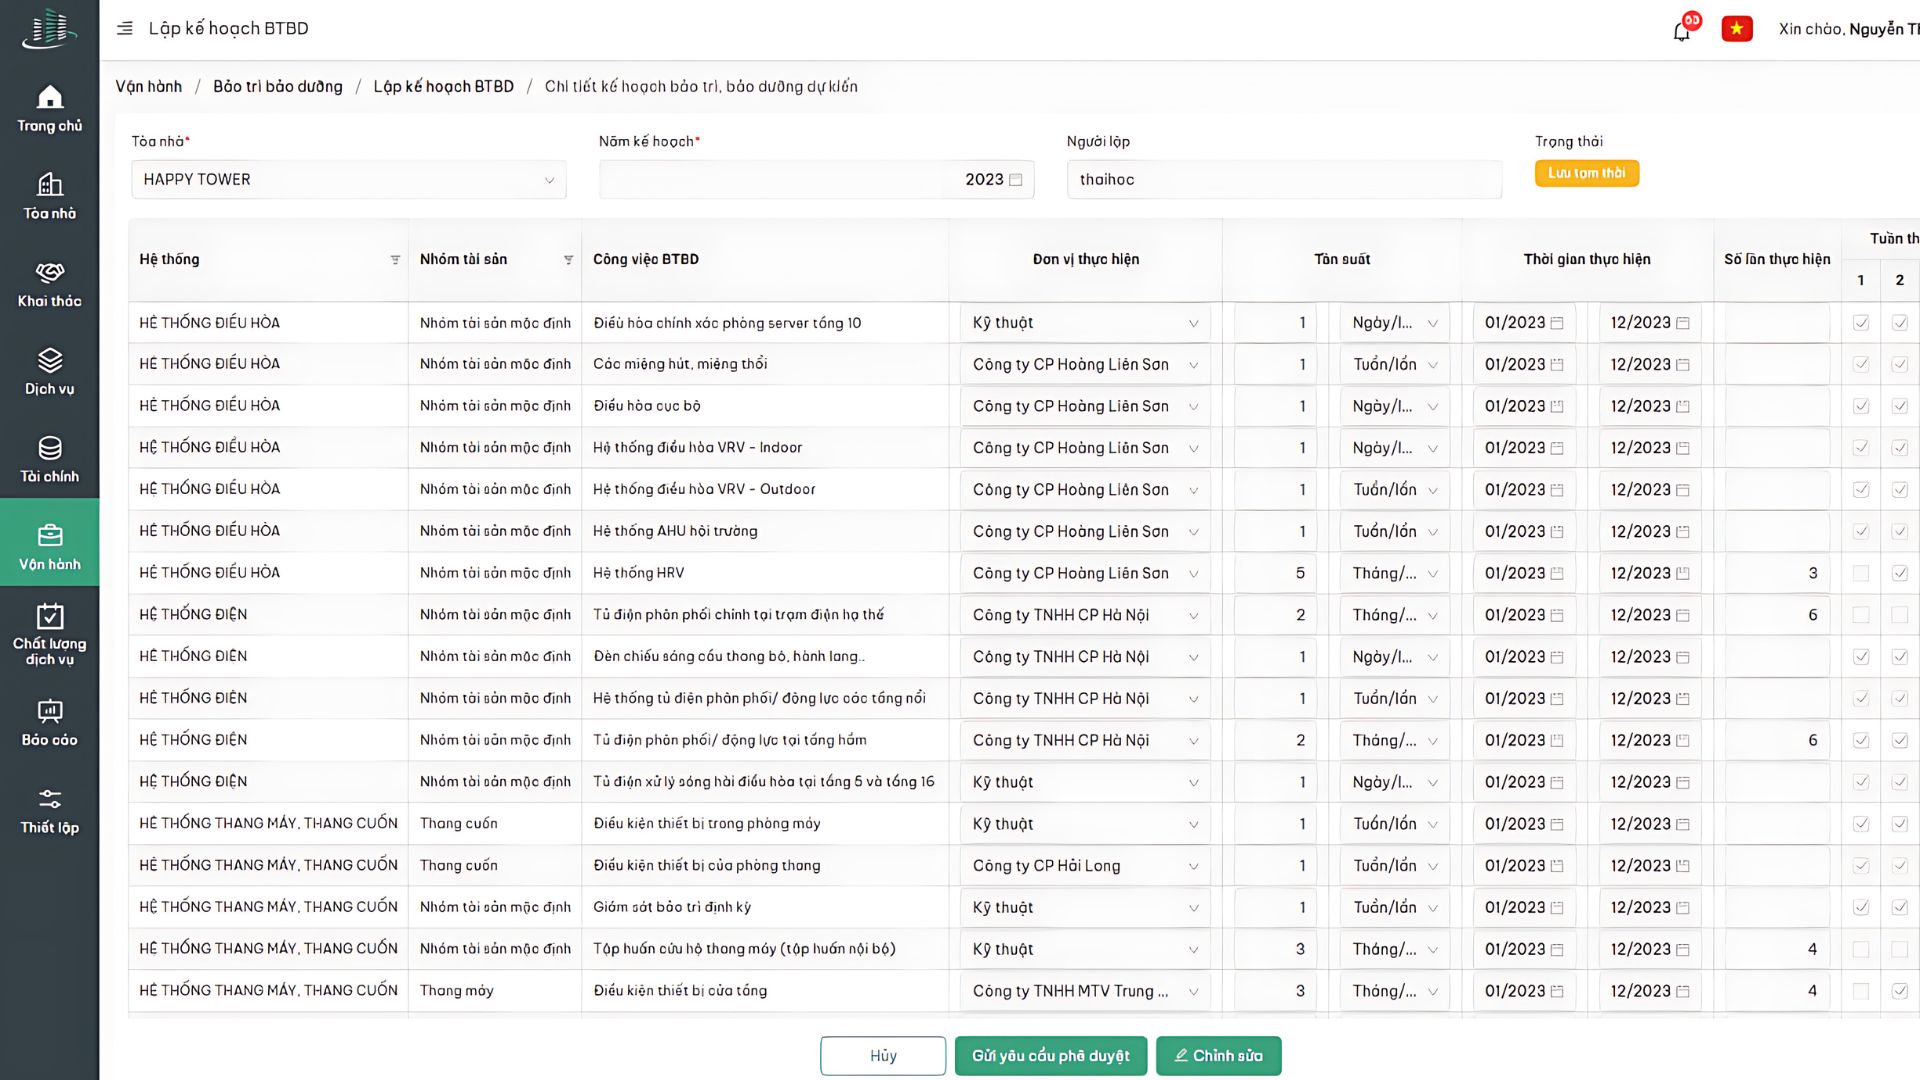Select cell 'Điều hòa cục bộ'

(764, 407)
